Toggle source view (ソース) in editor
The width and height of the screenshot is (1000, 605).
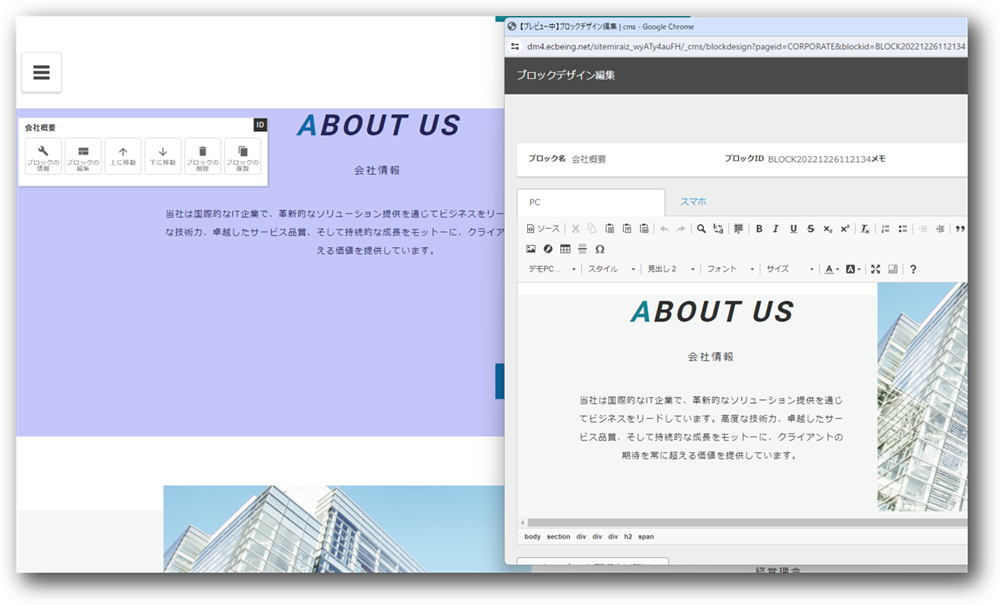coord(543,229)
